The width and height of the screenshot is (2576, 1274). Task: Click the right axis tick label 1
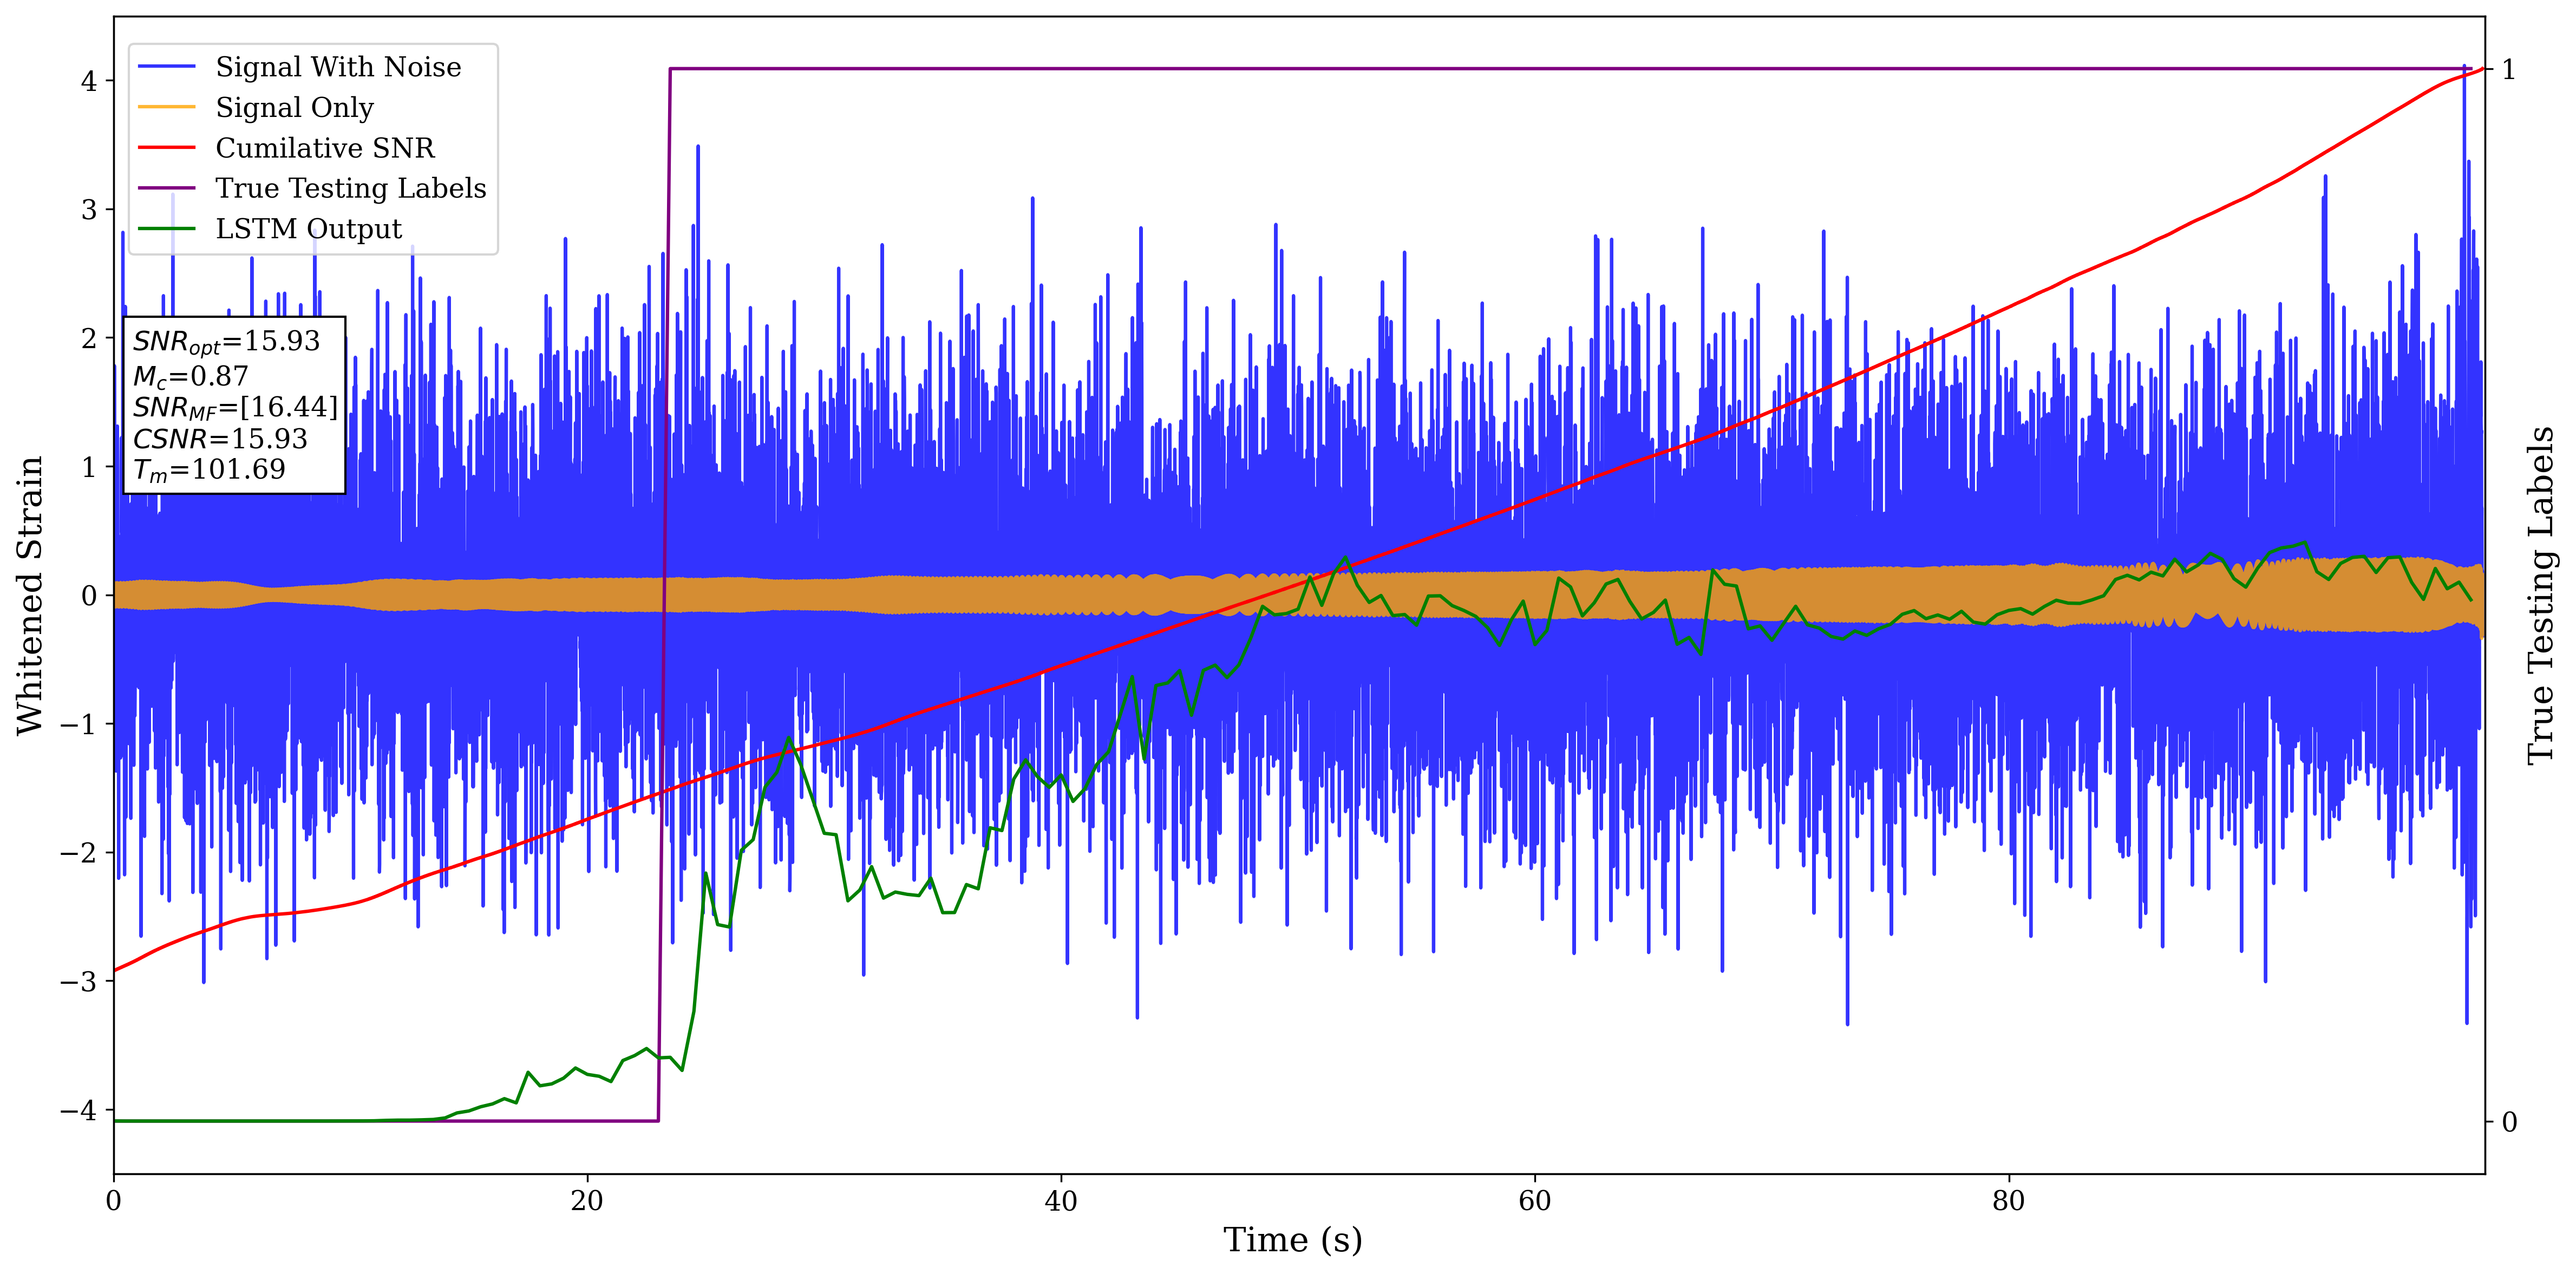point(2508,70)
